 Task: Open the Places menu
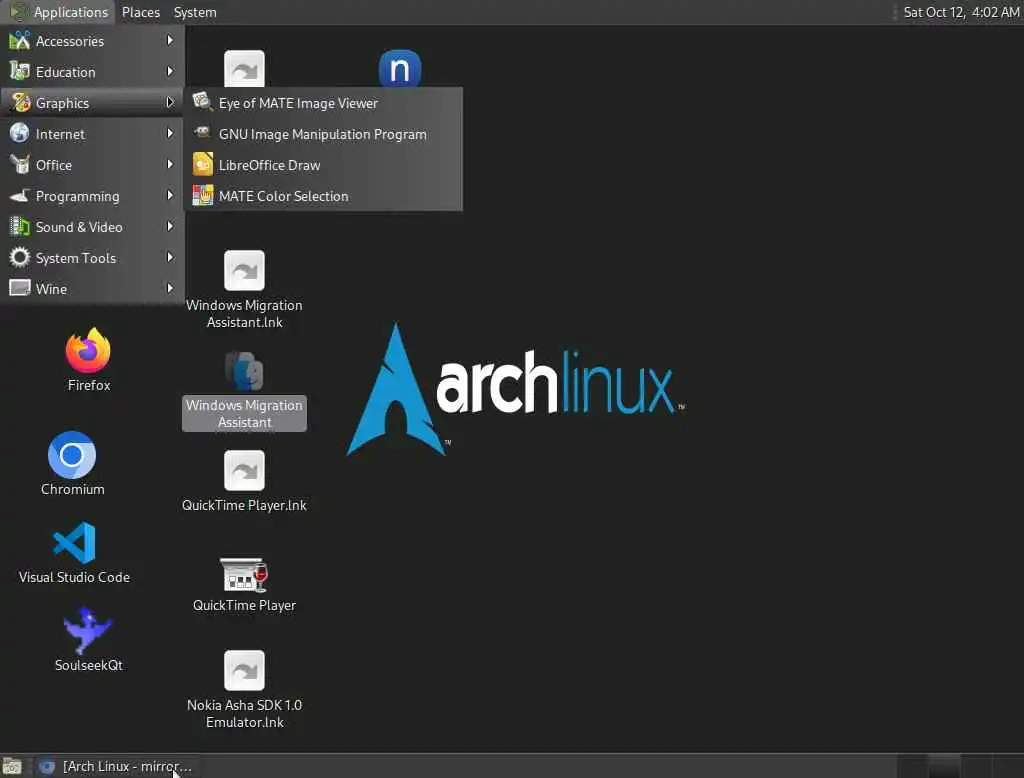pyautogui.click(x=140, y=12)
